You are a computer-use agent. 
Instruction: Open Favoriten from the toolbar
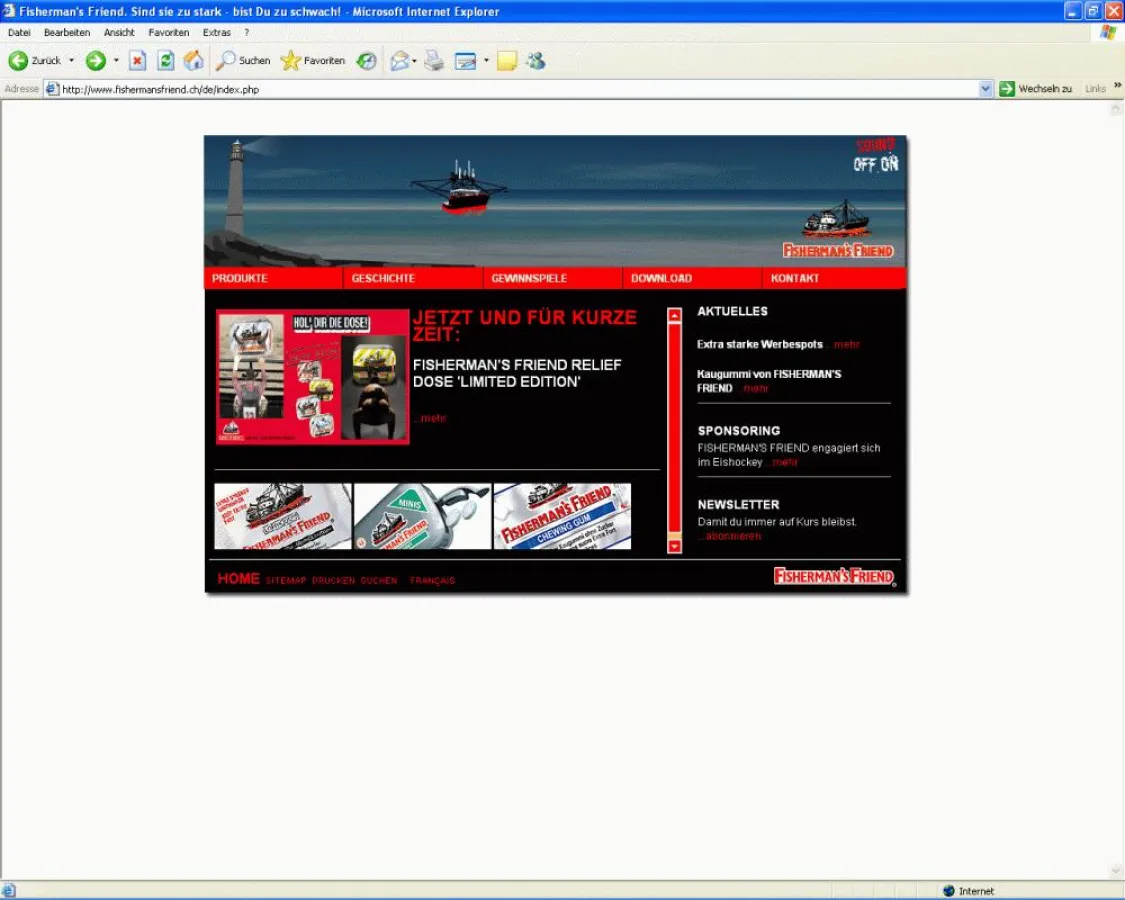click(313, 60)
